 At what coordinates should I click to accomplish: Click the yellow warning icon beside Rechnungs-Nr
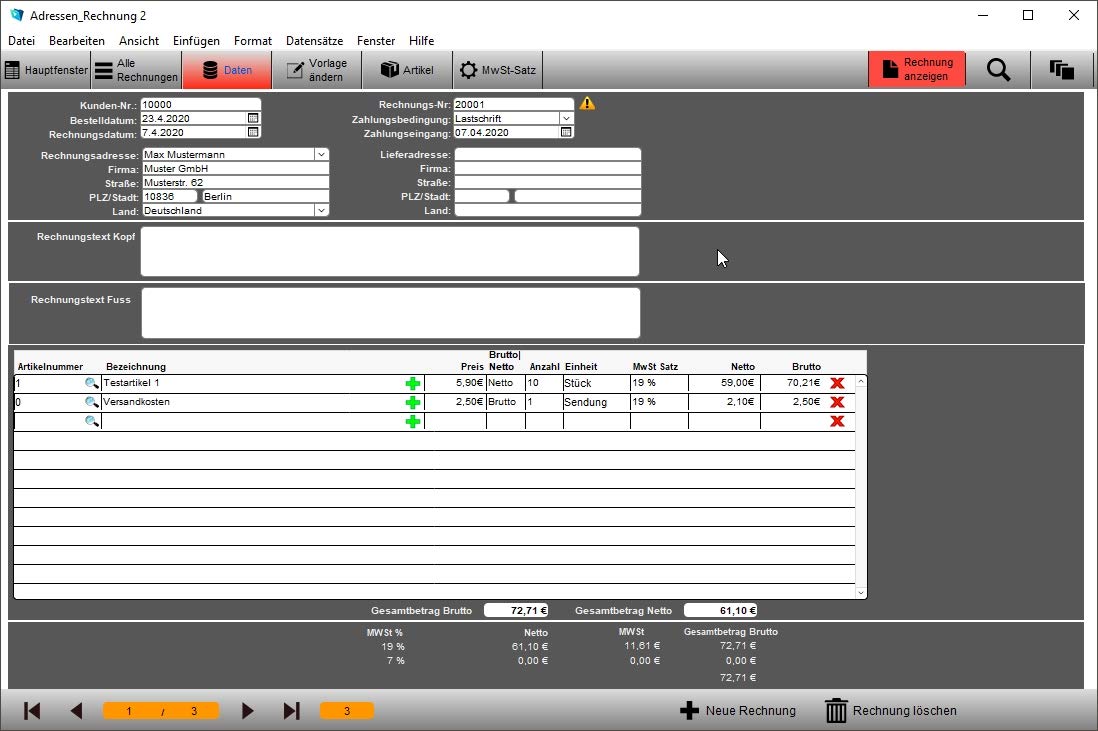pyautogui.click(x=587, y=104)
